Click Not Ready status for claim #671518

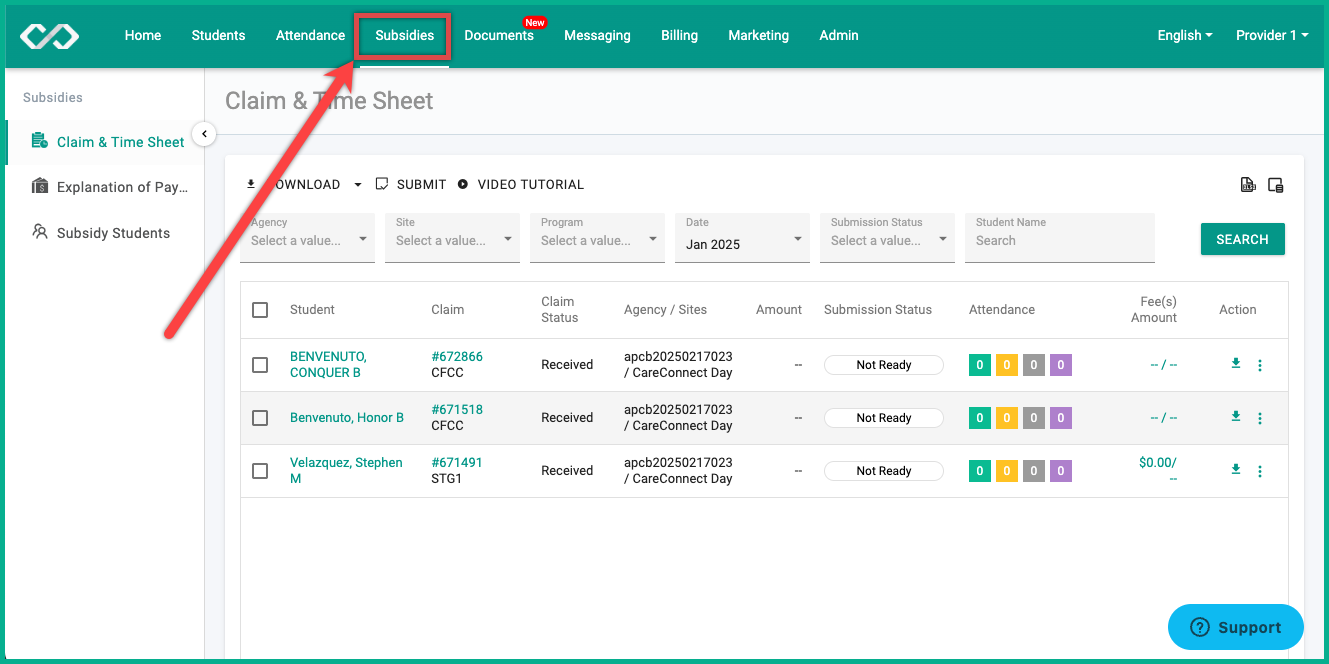coord(884,418)
